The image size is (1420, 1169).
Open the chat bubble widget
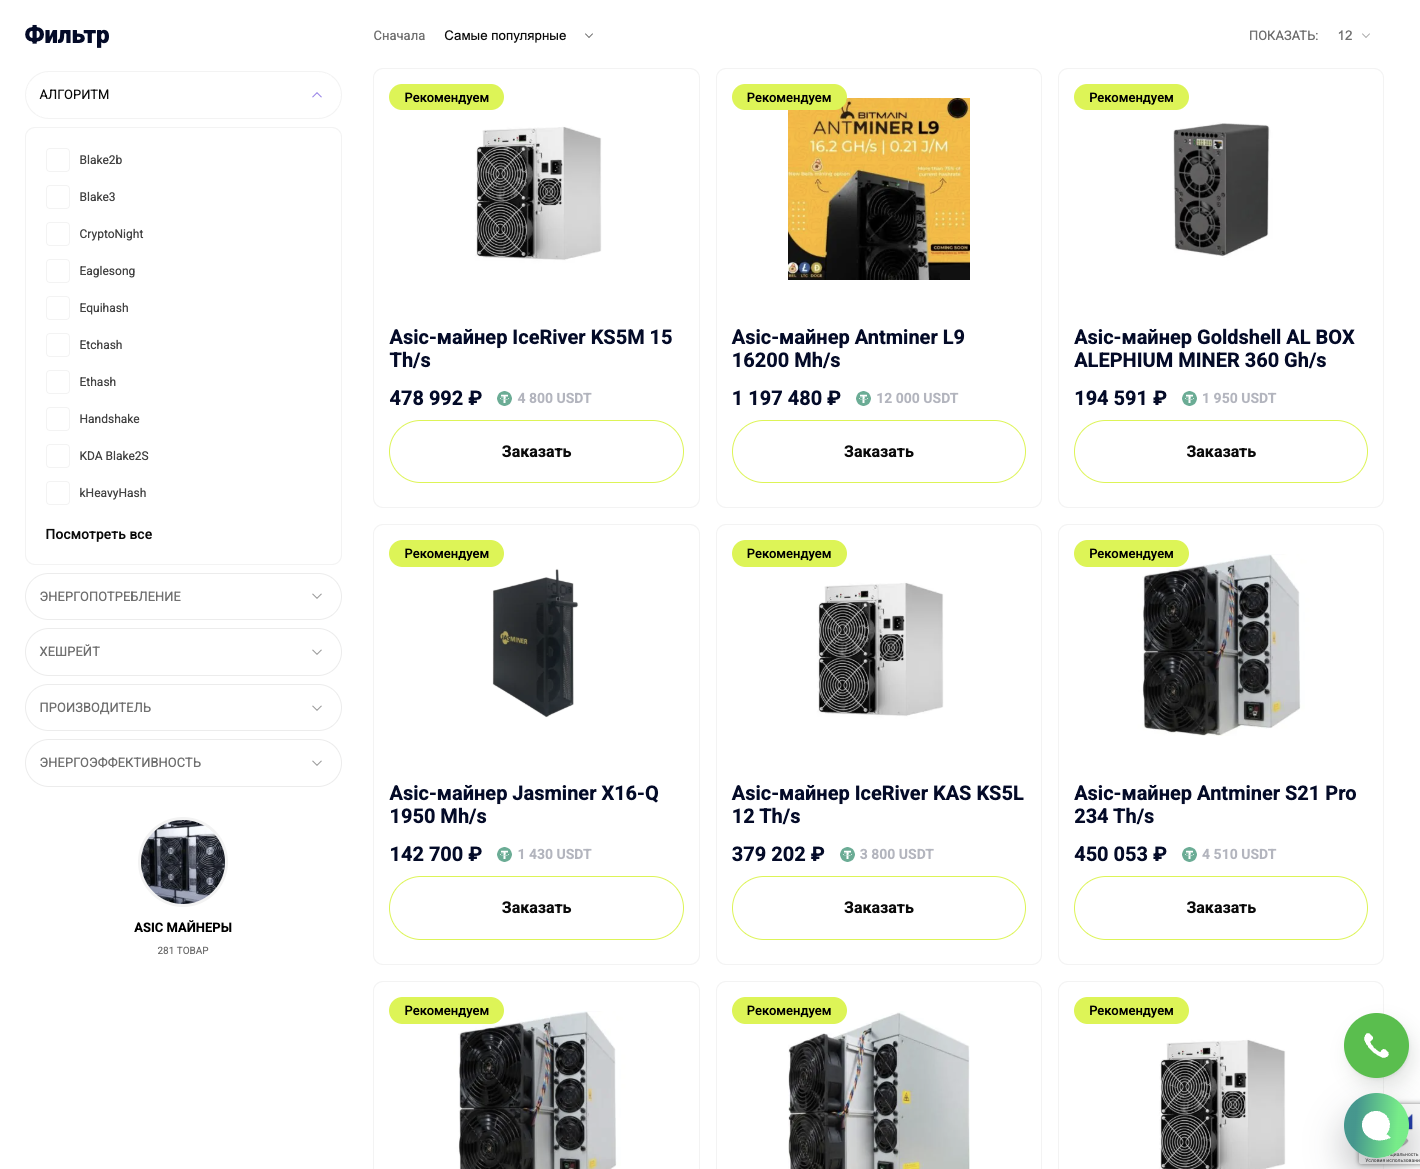(x=1376, y=1126)
